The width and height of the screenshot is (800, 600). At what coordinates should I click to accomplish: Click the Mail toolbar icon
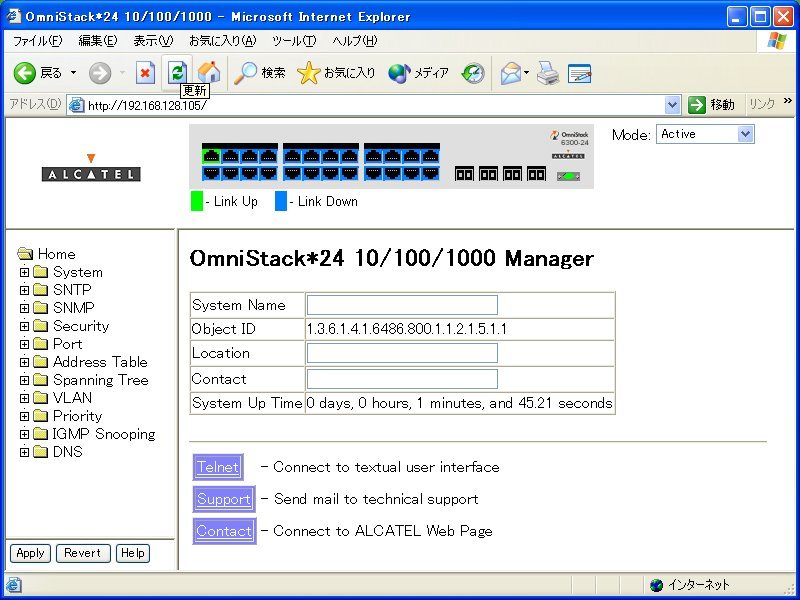[x=511, y=73]
